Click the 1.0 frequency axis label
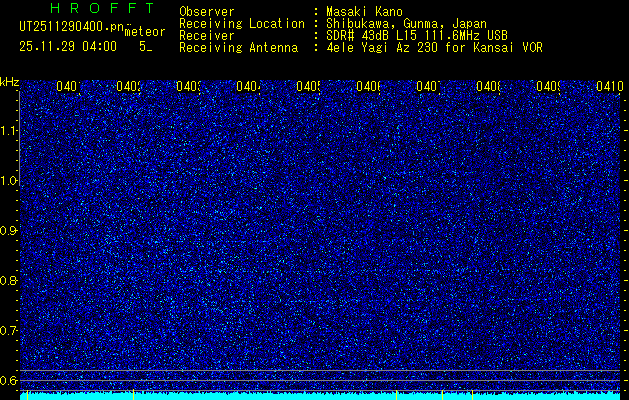The height and width of the screenshot is (400, 629). 10,181
